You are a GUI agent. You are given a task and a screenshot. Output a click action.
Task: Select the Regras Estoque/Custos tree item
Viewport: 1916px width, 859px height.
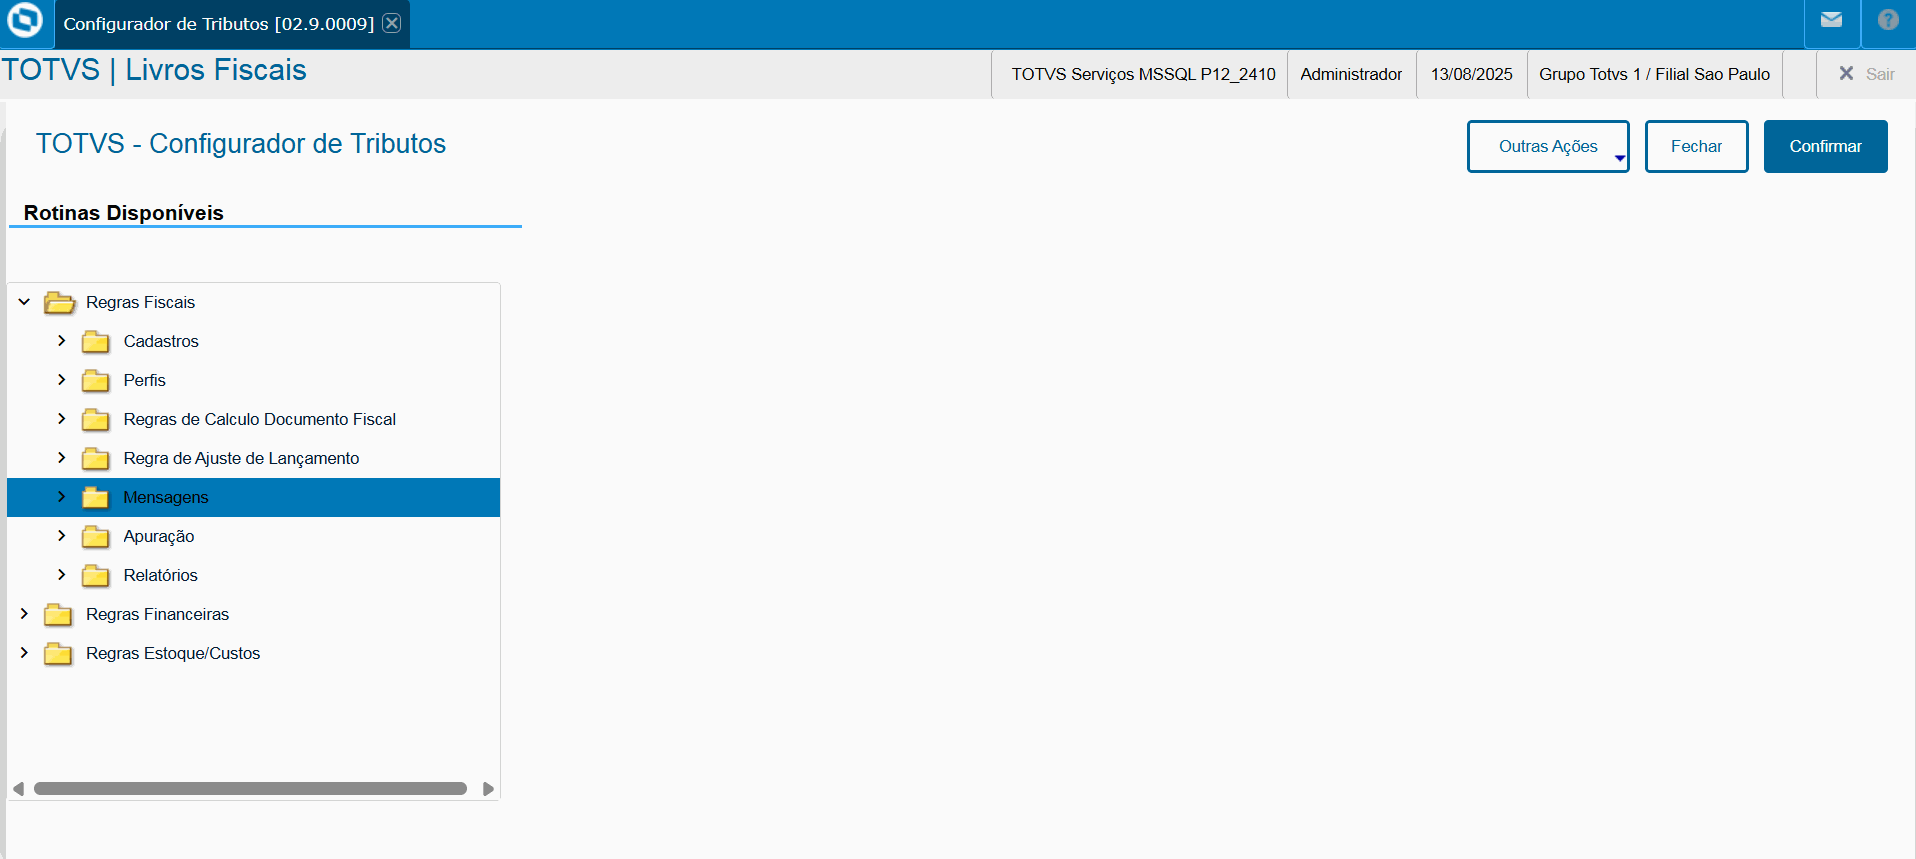tap(173, 653)
